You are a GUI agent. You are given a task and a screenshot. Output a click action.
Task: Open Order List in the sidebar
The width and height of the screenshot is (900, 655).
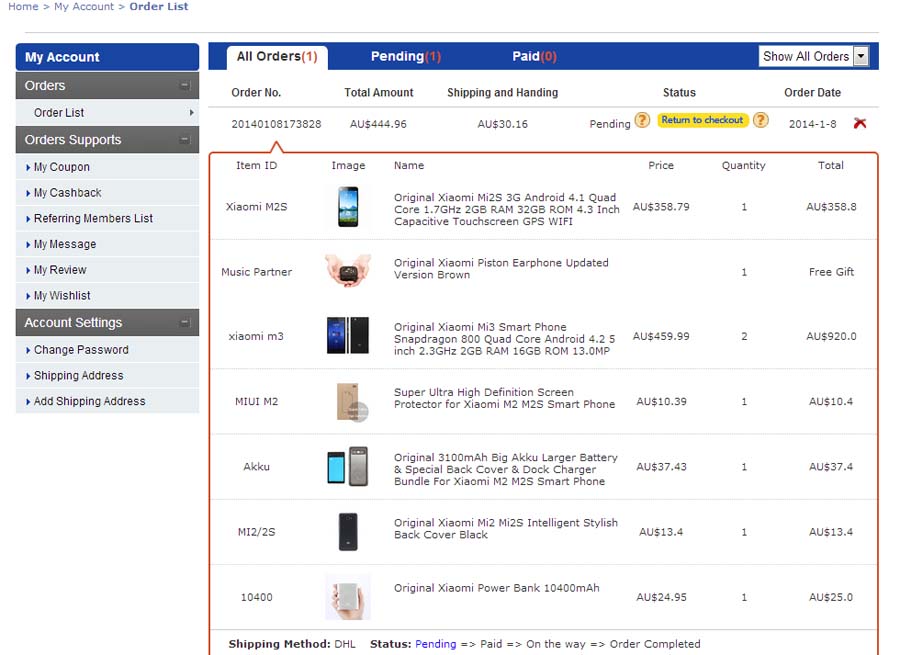[59, 113]
